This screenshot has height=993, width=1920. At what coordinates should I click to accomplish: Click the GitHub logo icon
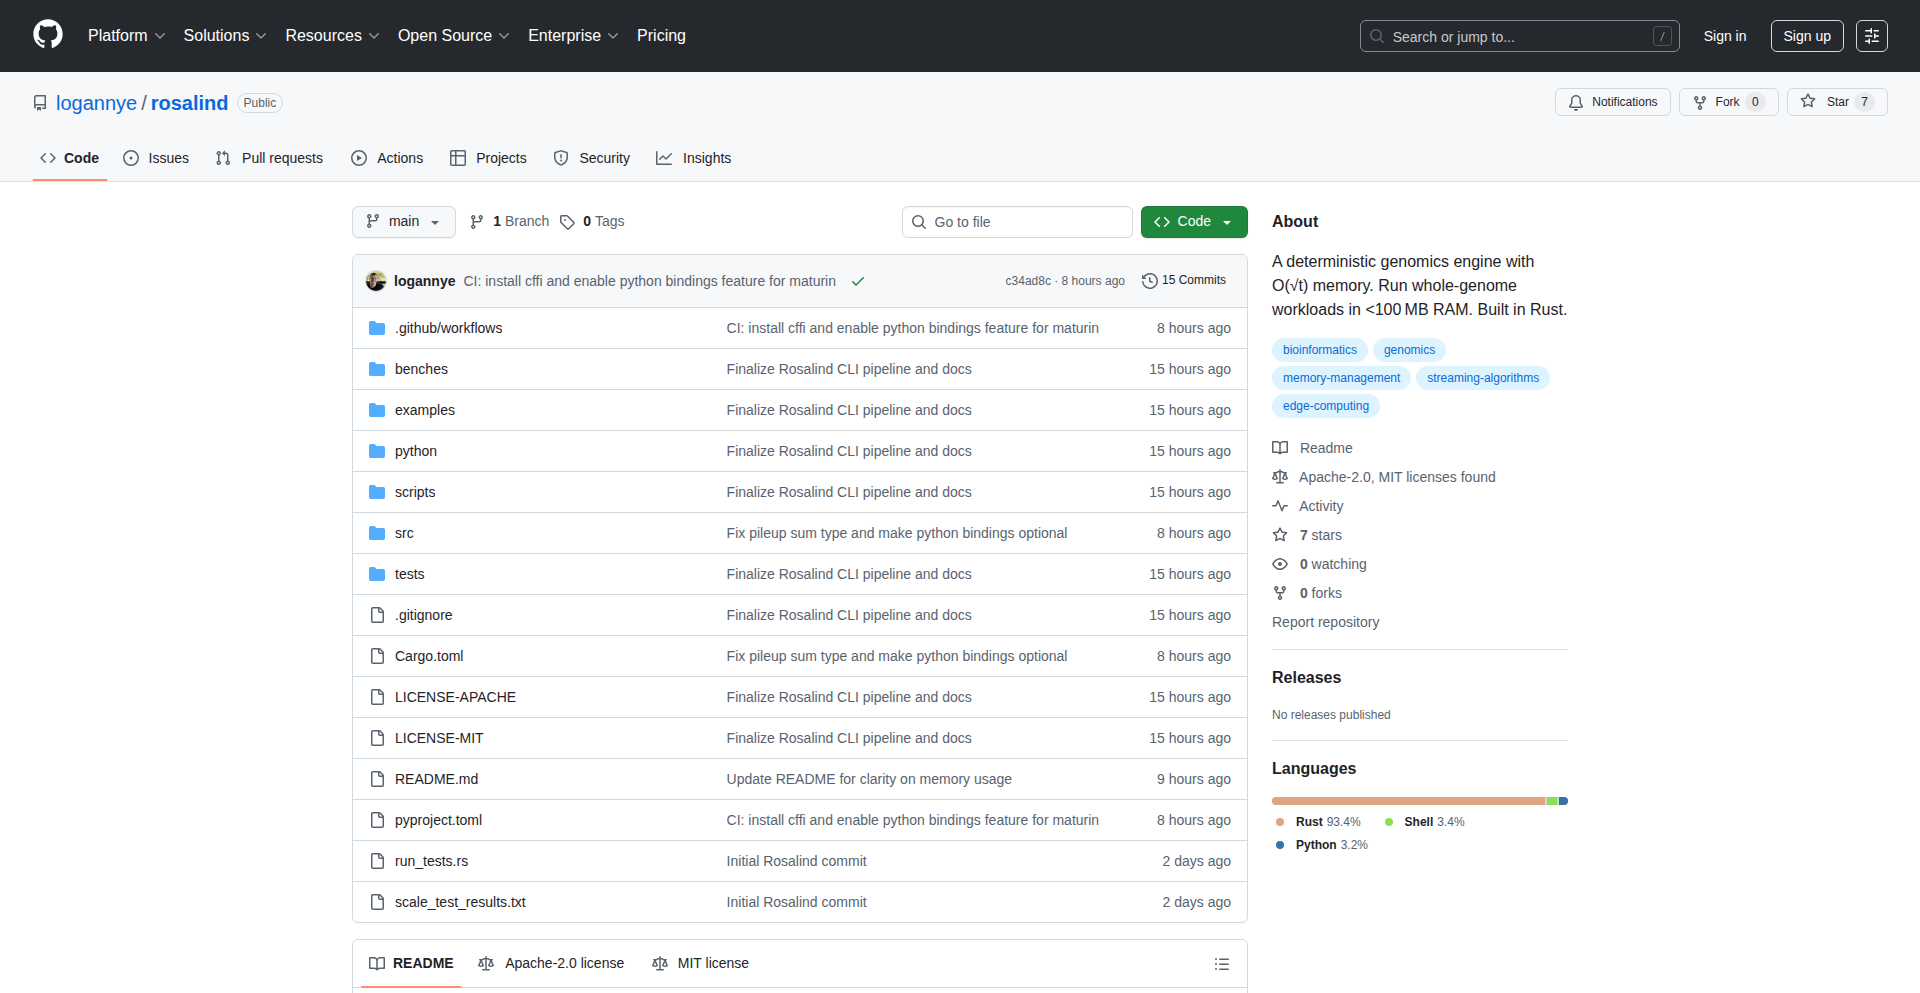point(48,35)
